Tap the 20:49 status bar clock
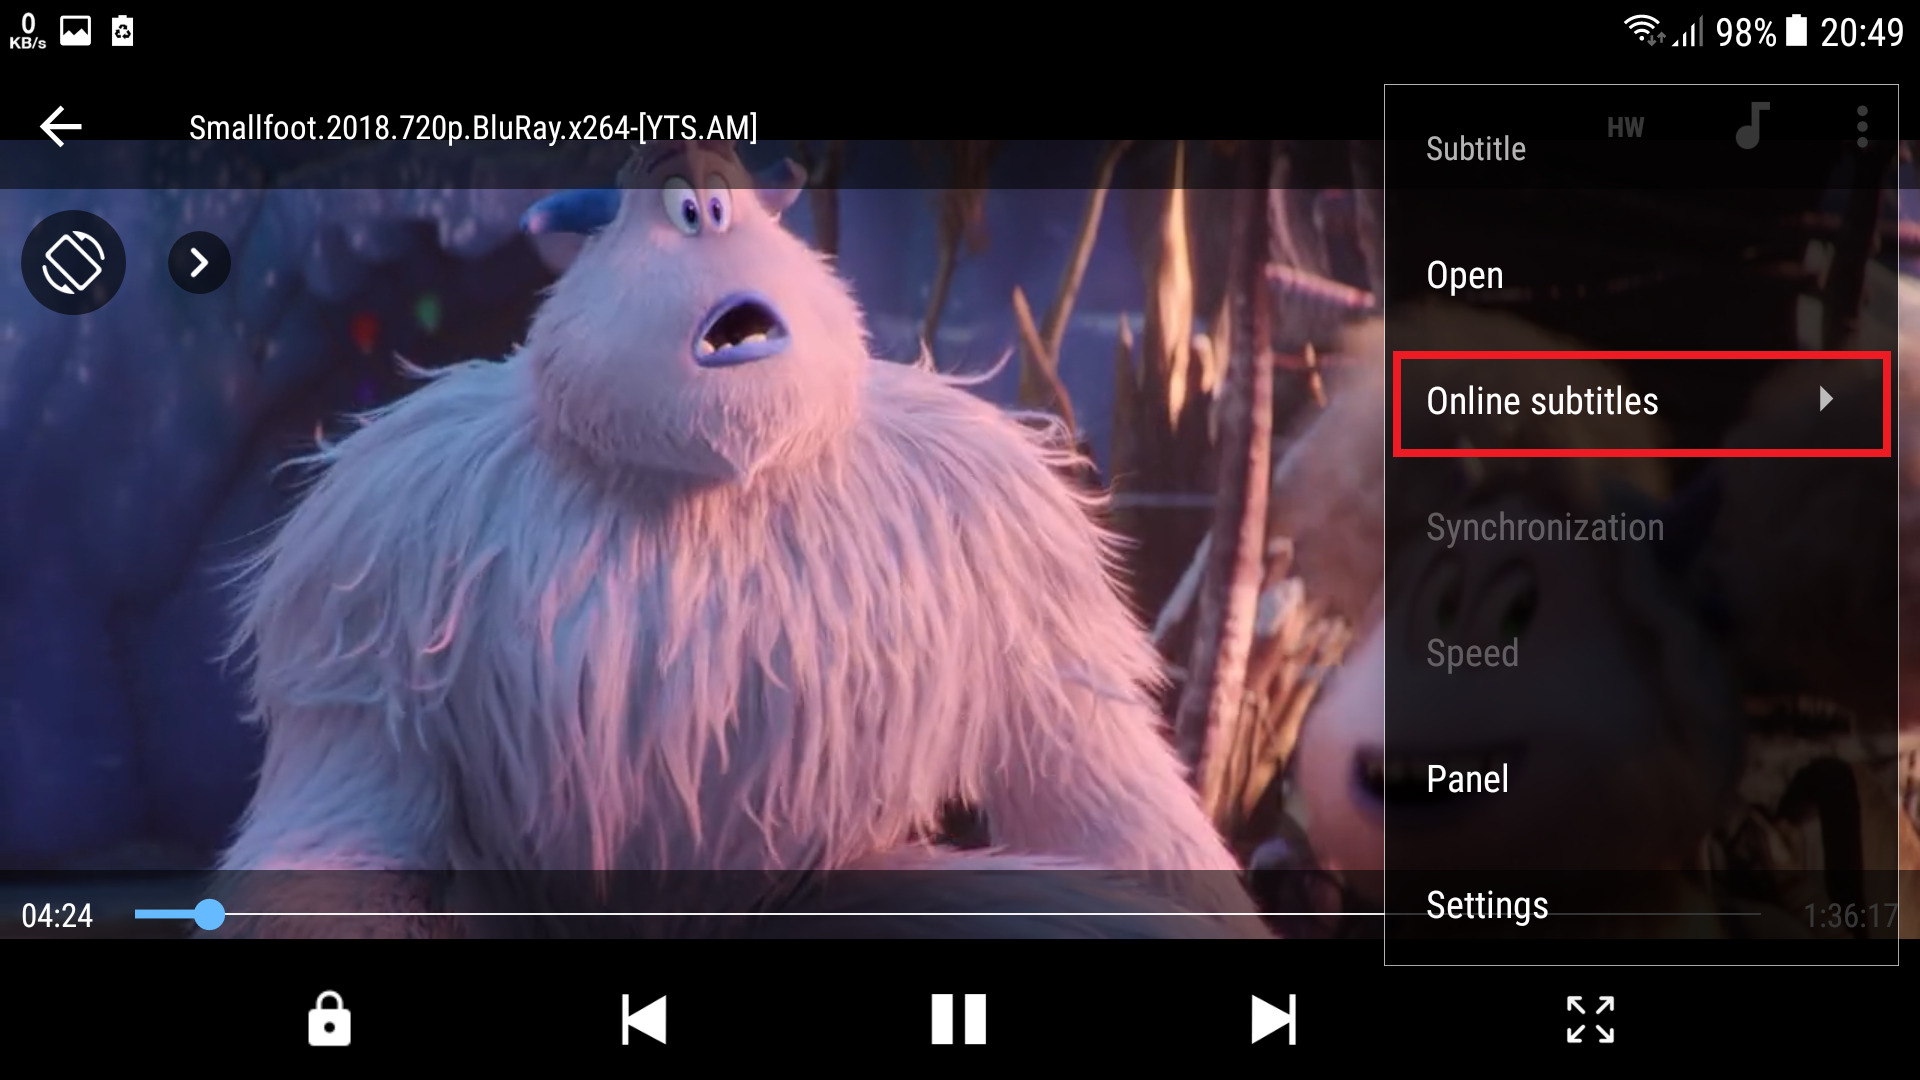Image resolution: width=1920 pixels, height=1080 pixels. pyautogui.click(x=1861, y=33)
